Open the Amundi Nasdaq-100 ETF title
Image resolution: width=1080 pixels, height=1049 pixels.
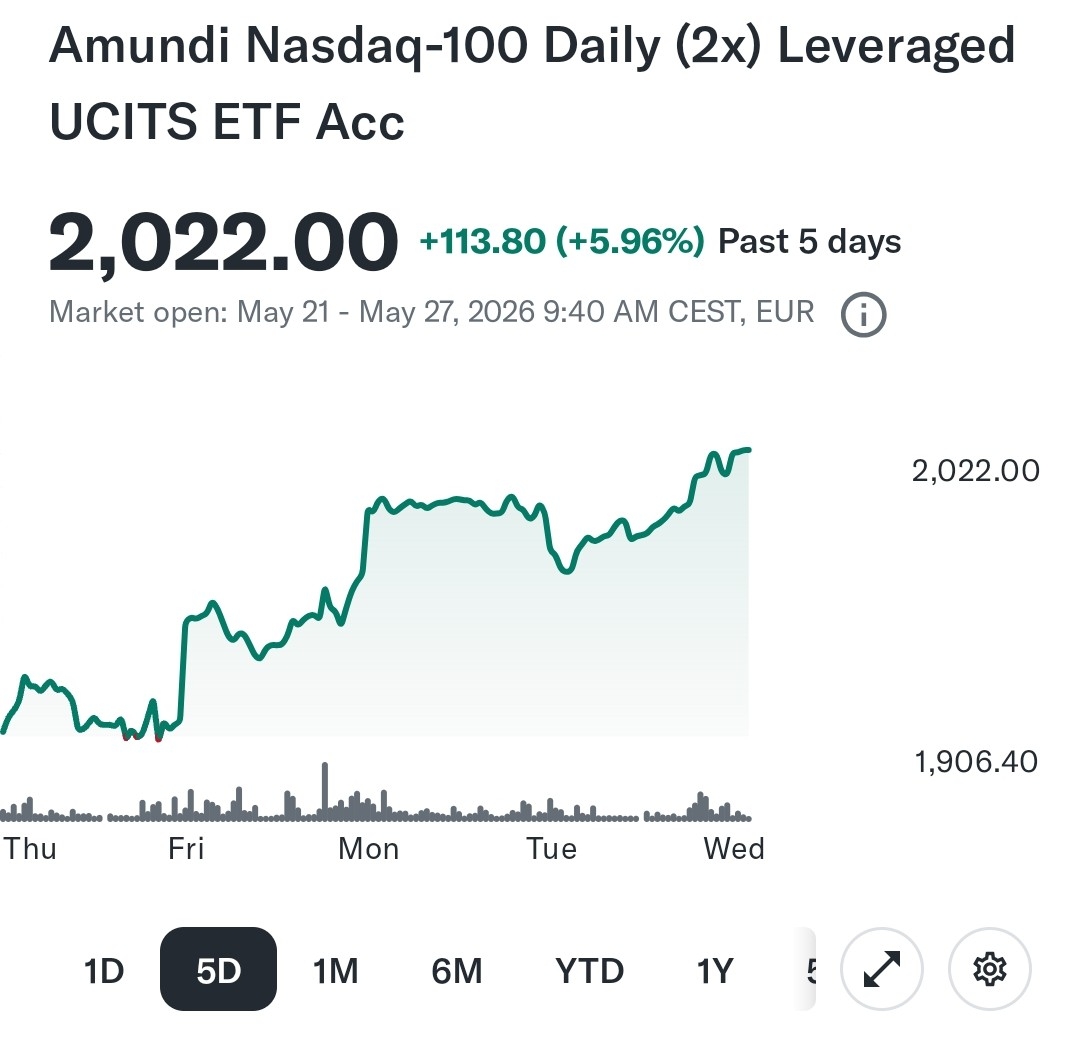point(532,83)
